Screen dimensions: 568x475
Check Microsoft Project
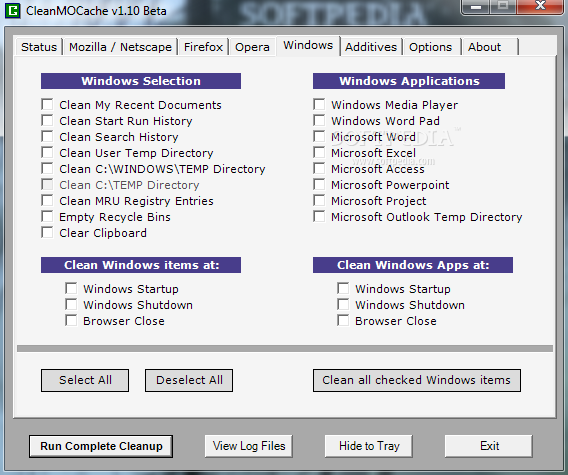(319, 200)
